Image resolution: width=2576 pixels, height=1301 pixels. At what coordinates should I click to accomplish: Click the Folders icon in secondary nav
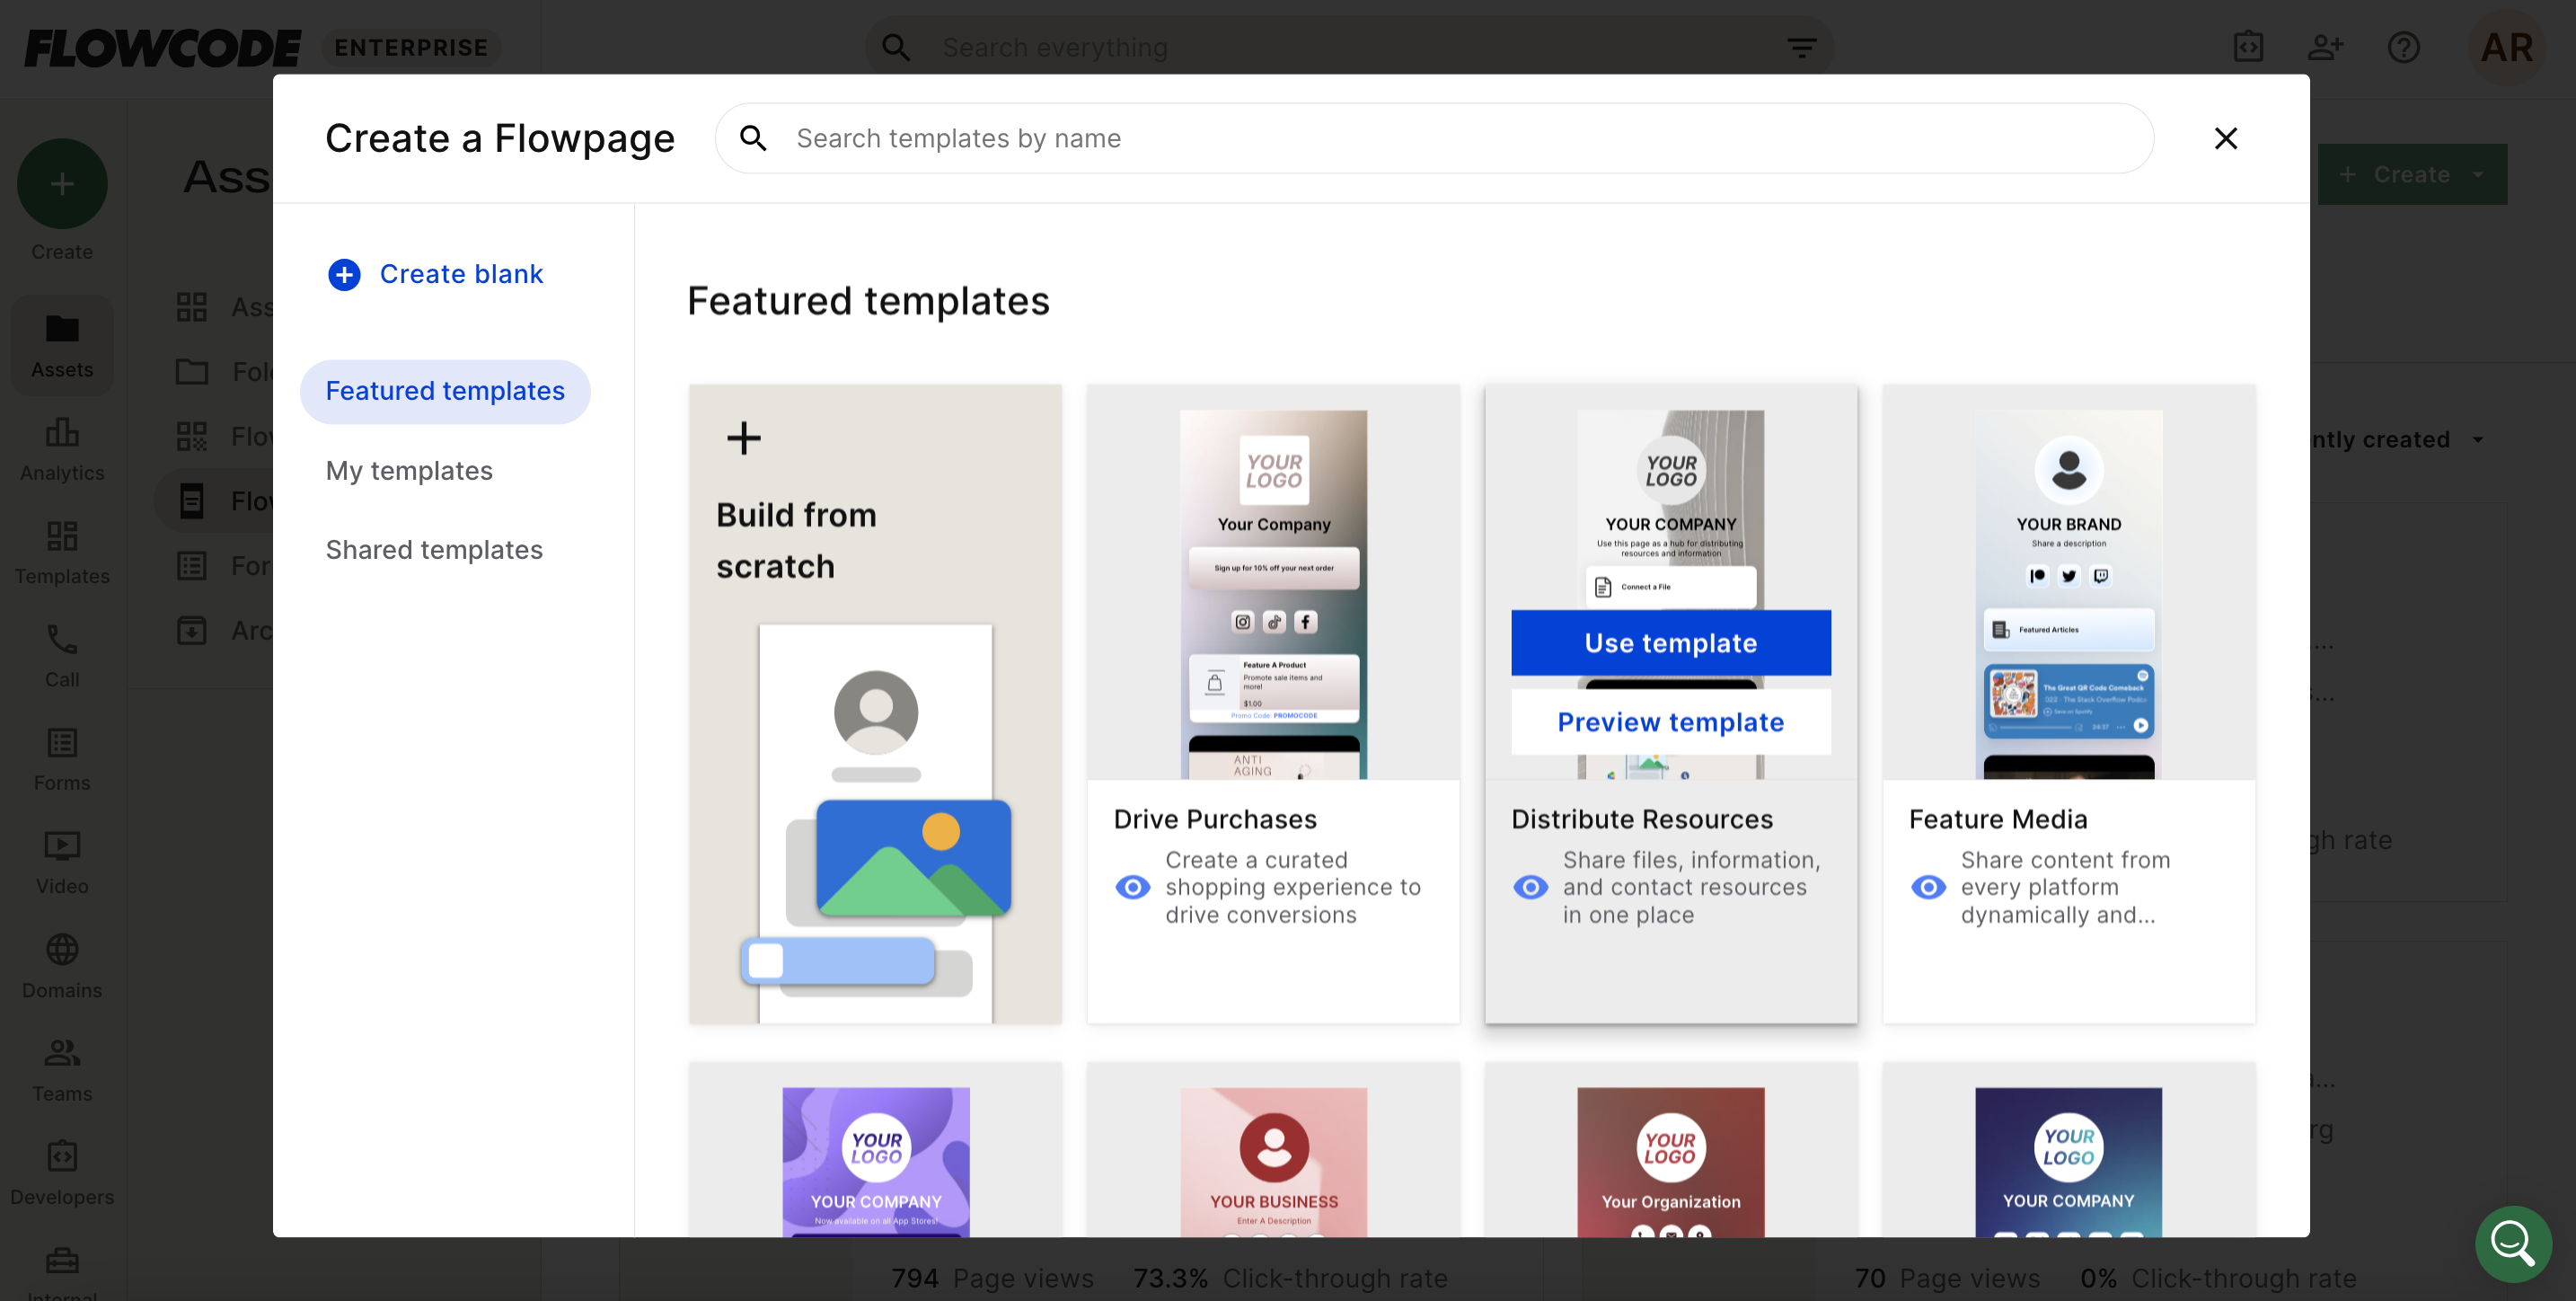[x=191, y=372]
